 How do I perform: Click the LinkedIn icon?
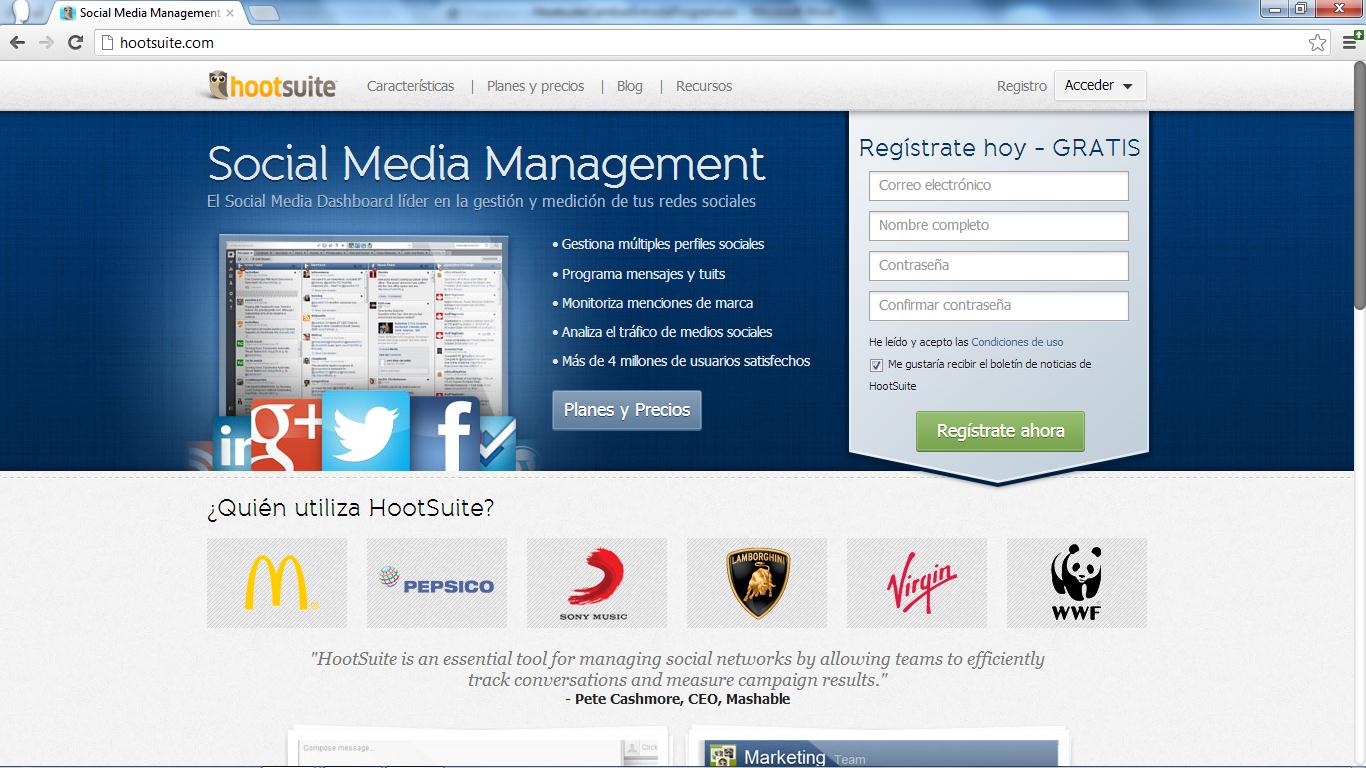tap(231, 444)
